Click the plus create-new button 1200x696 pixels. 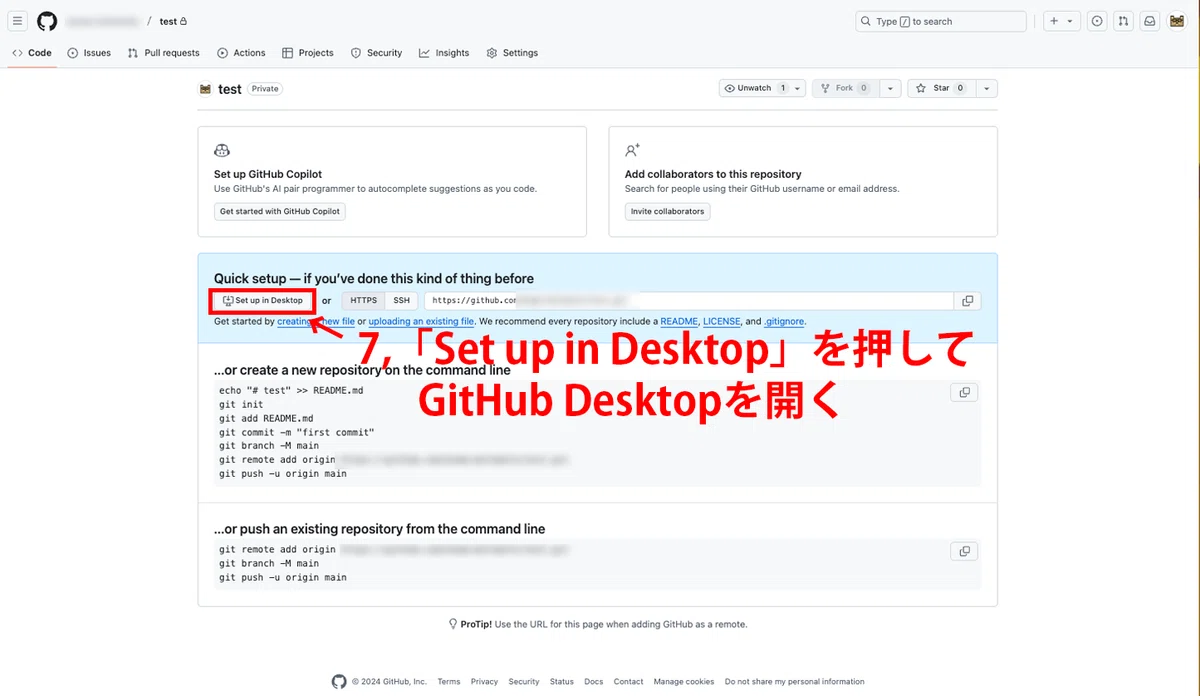(1055, 21)
